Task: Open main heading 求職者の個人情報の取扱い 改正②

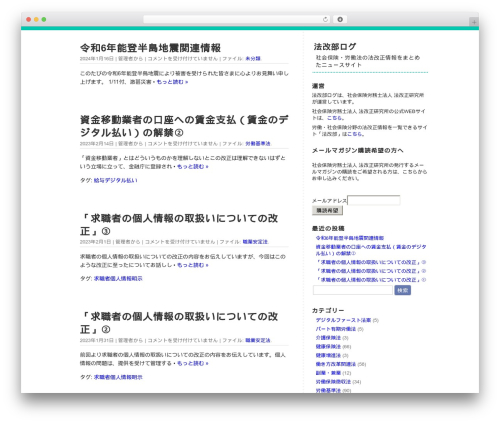Action: pyautogui.click(x=179, y=323)
